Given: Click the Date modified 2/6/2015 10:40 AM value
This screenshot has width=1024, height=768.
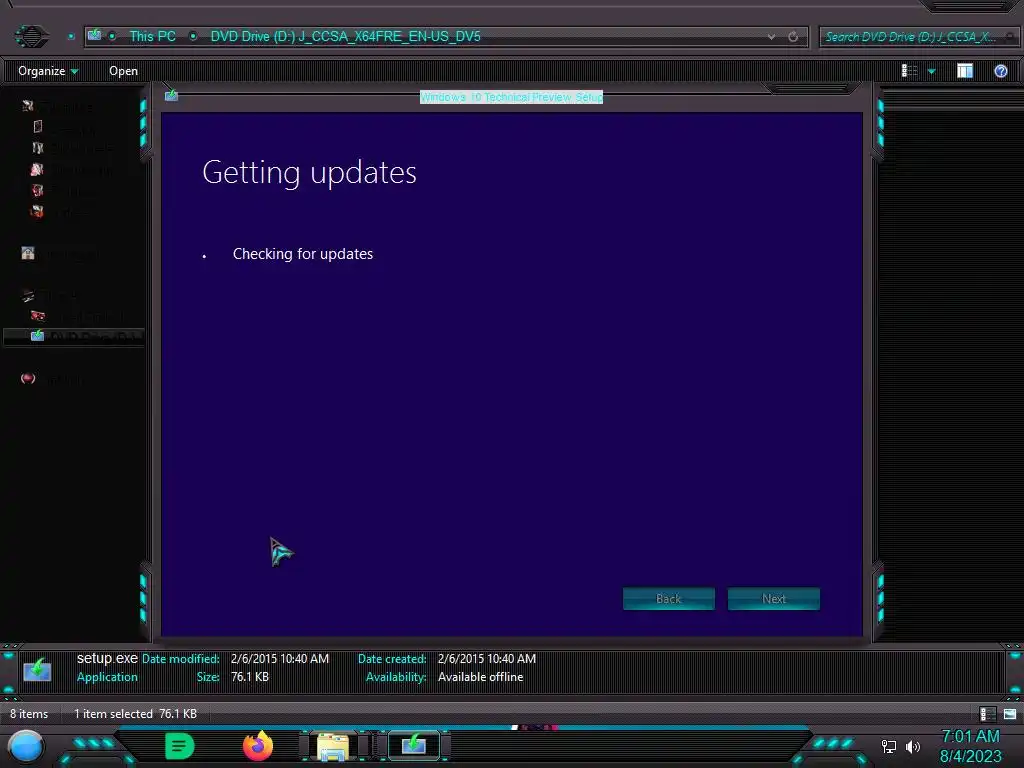Looking at the screenshot, I should coord(280,658).
